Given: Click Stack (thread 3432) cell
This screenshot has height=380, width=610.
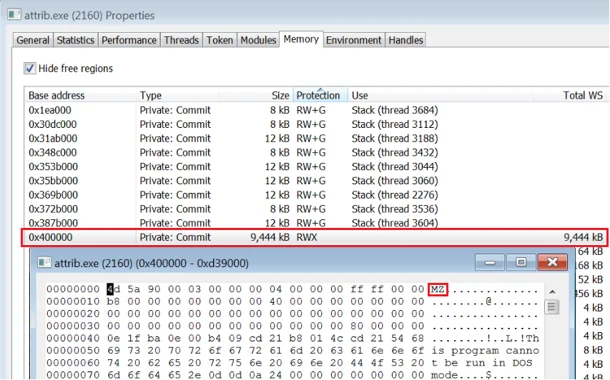Looking at the screenshot, I should 395,152.
